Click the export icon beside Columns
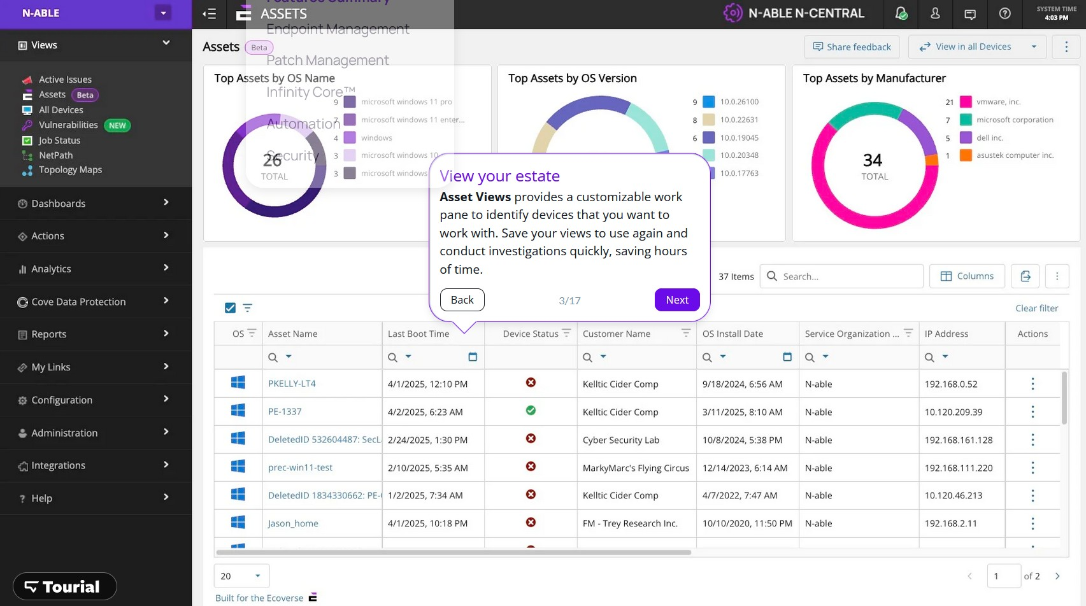The width and height of the screenshot is (1086, 606). (x=1025, y=276)
